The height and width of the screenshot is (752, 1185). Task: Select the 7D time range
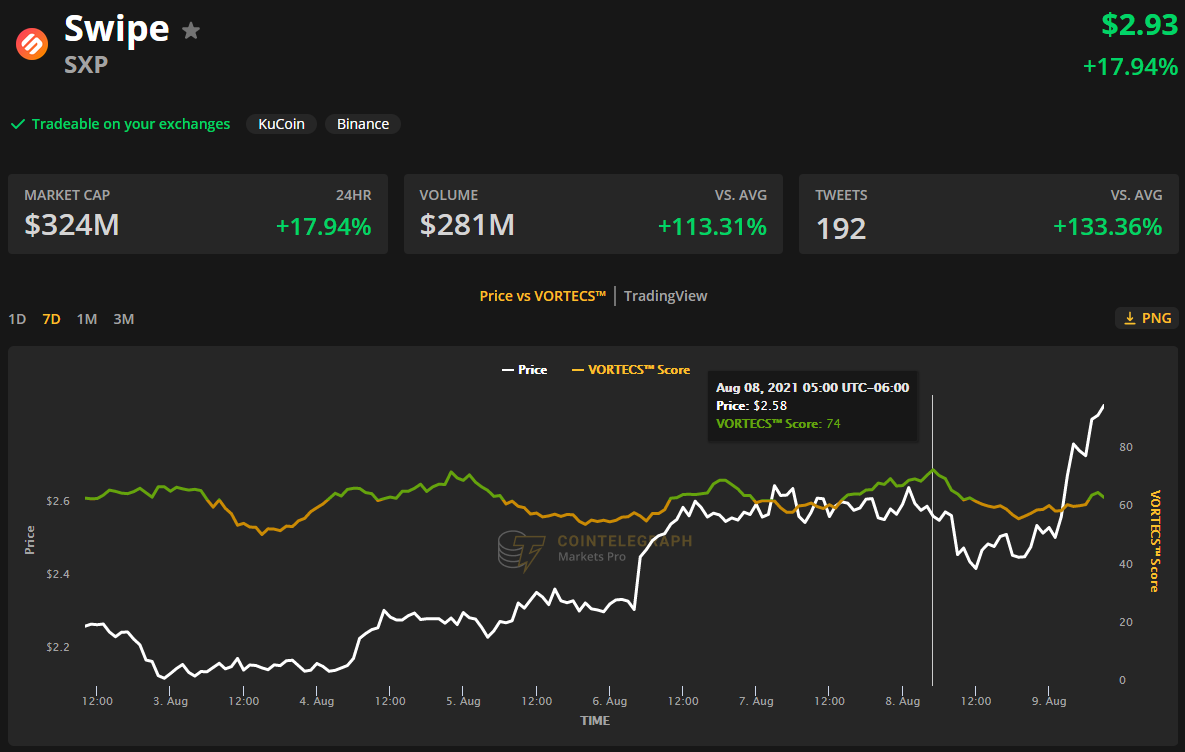51,319
